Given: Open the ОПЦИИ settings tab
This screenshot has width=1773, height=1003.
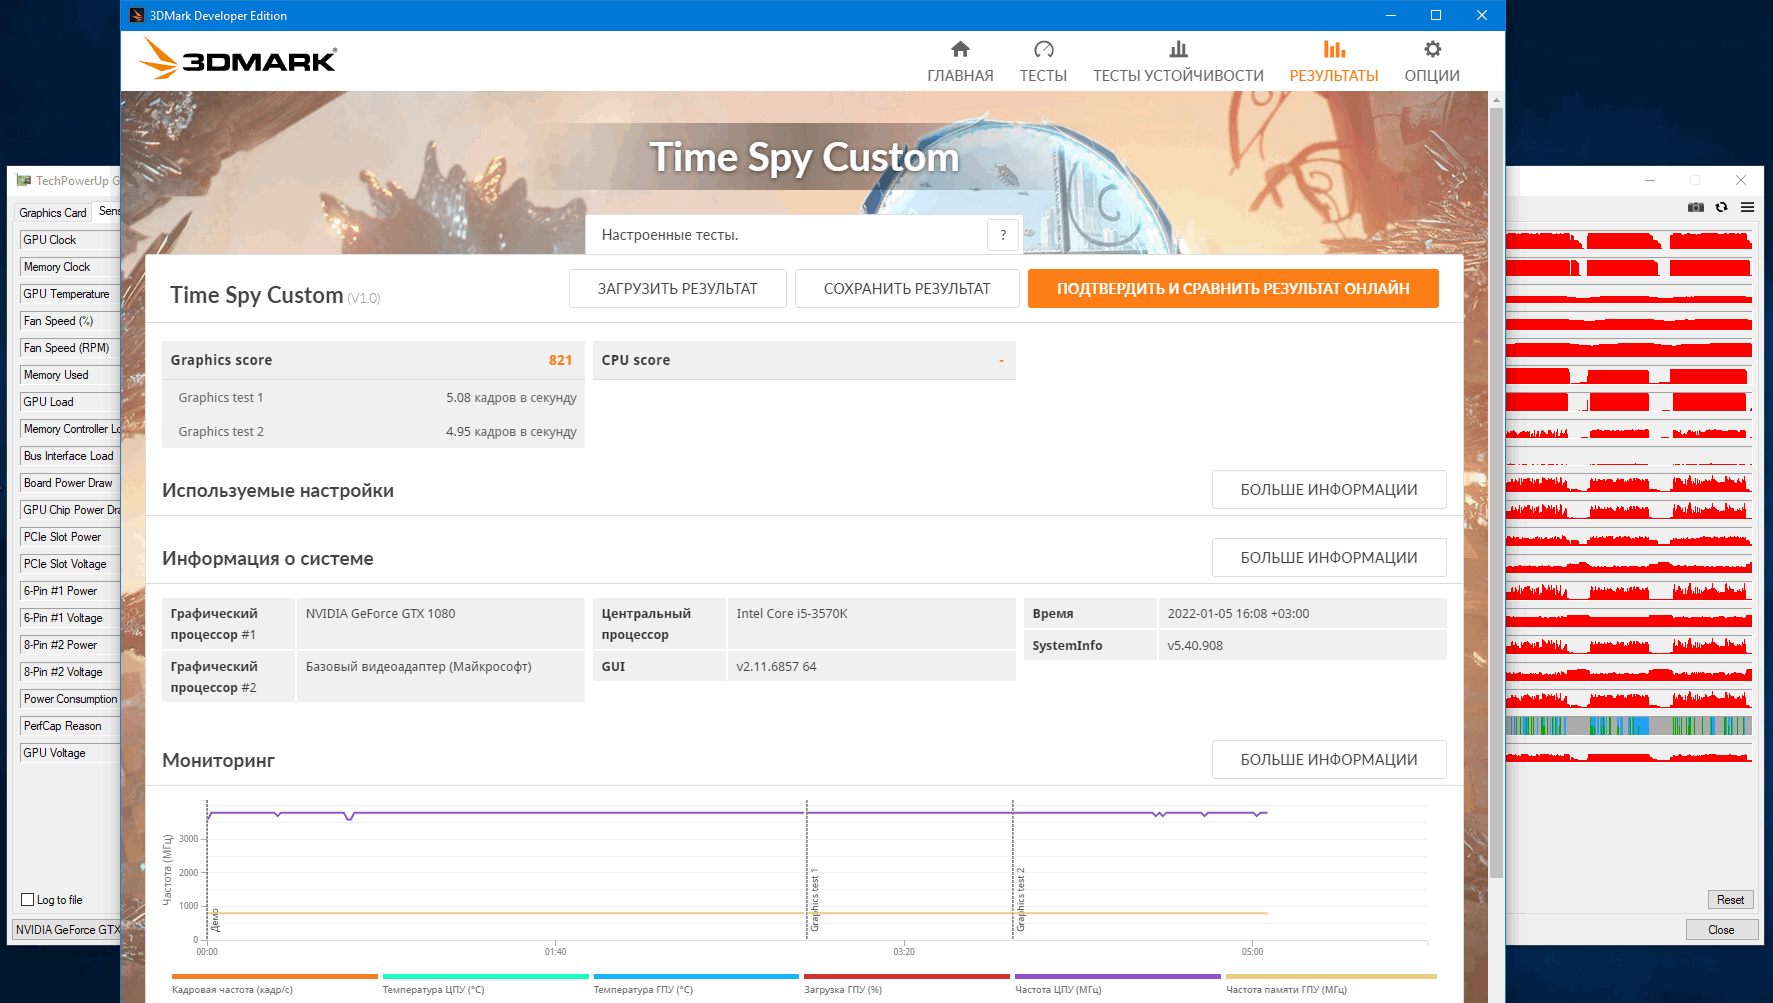Looking at the screenshot, I should [1432, 61].
